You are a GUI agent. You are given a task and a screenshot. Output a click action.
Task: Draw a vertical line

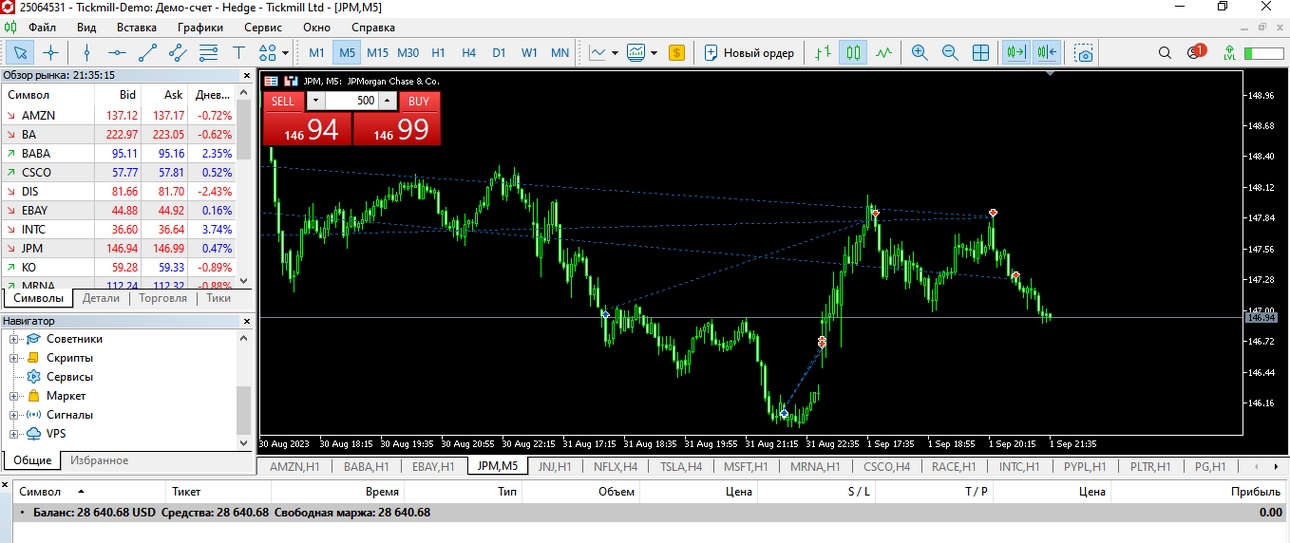[x=87, y=52]
